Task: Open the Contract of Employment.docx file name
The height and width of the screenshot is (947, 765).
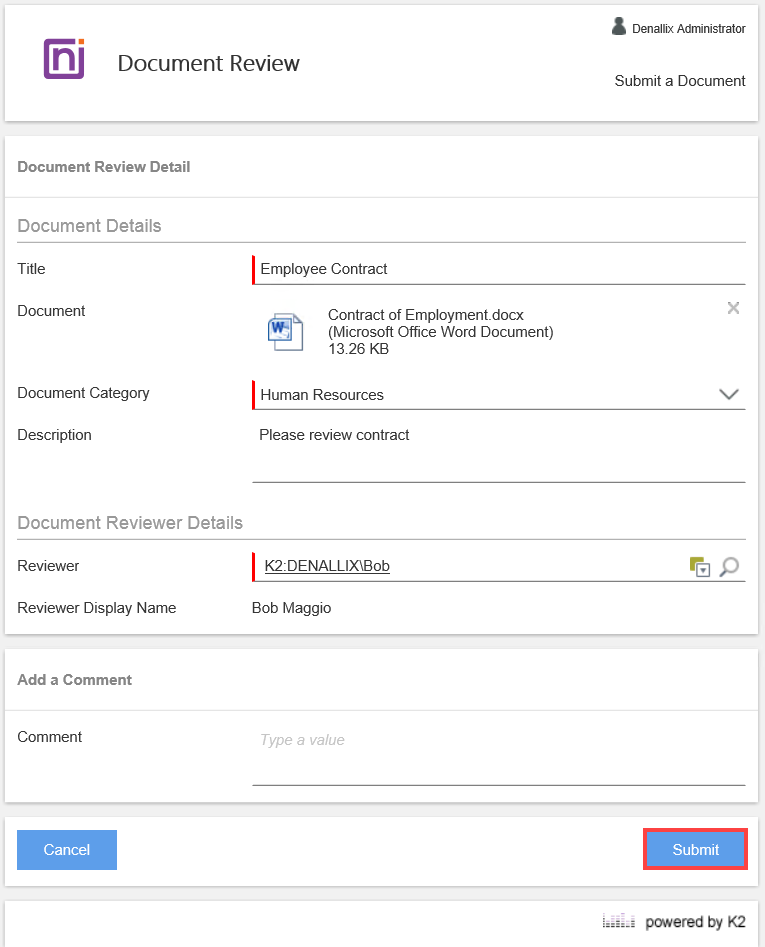Action: [x=425, y=315]
